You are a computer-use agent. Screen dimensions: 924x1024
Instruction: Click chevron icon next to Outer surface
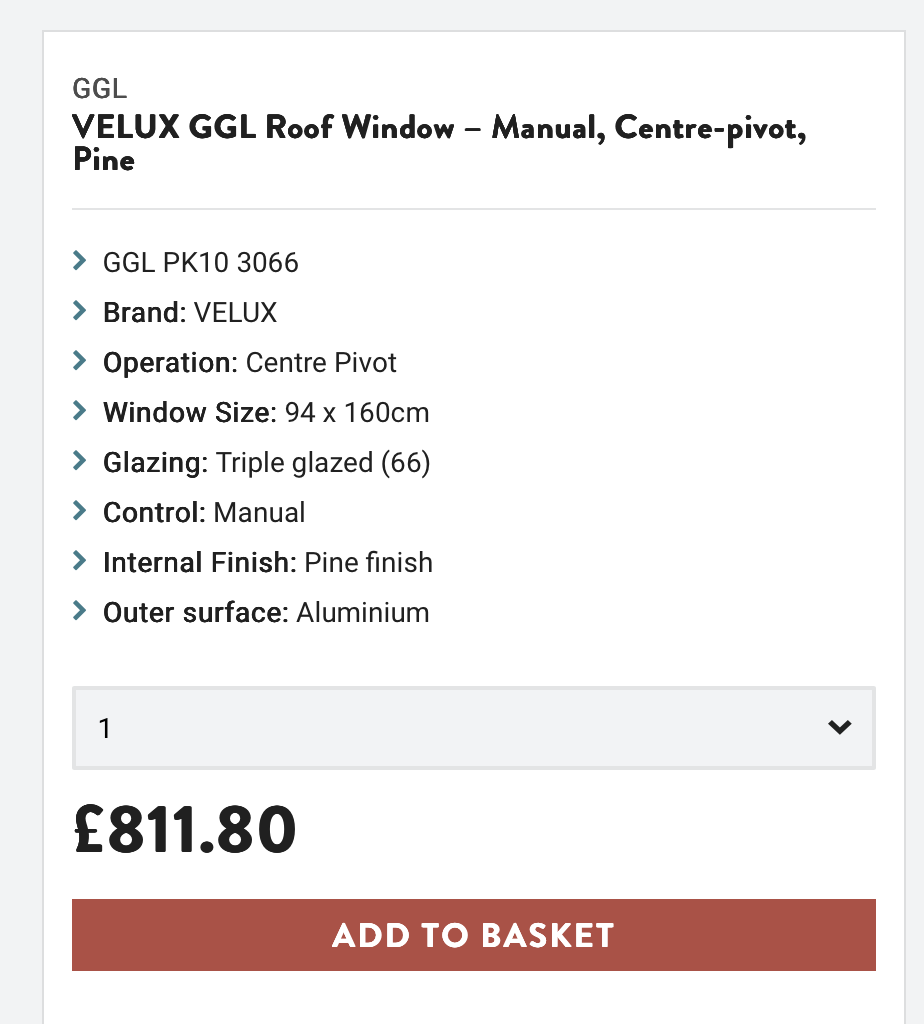point(80,611)
